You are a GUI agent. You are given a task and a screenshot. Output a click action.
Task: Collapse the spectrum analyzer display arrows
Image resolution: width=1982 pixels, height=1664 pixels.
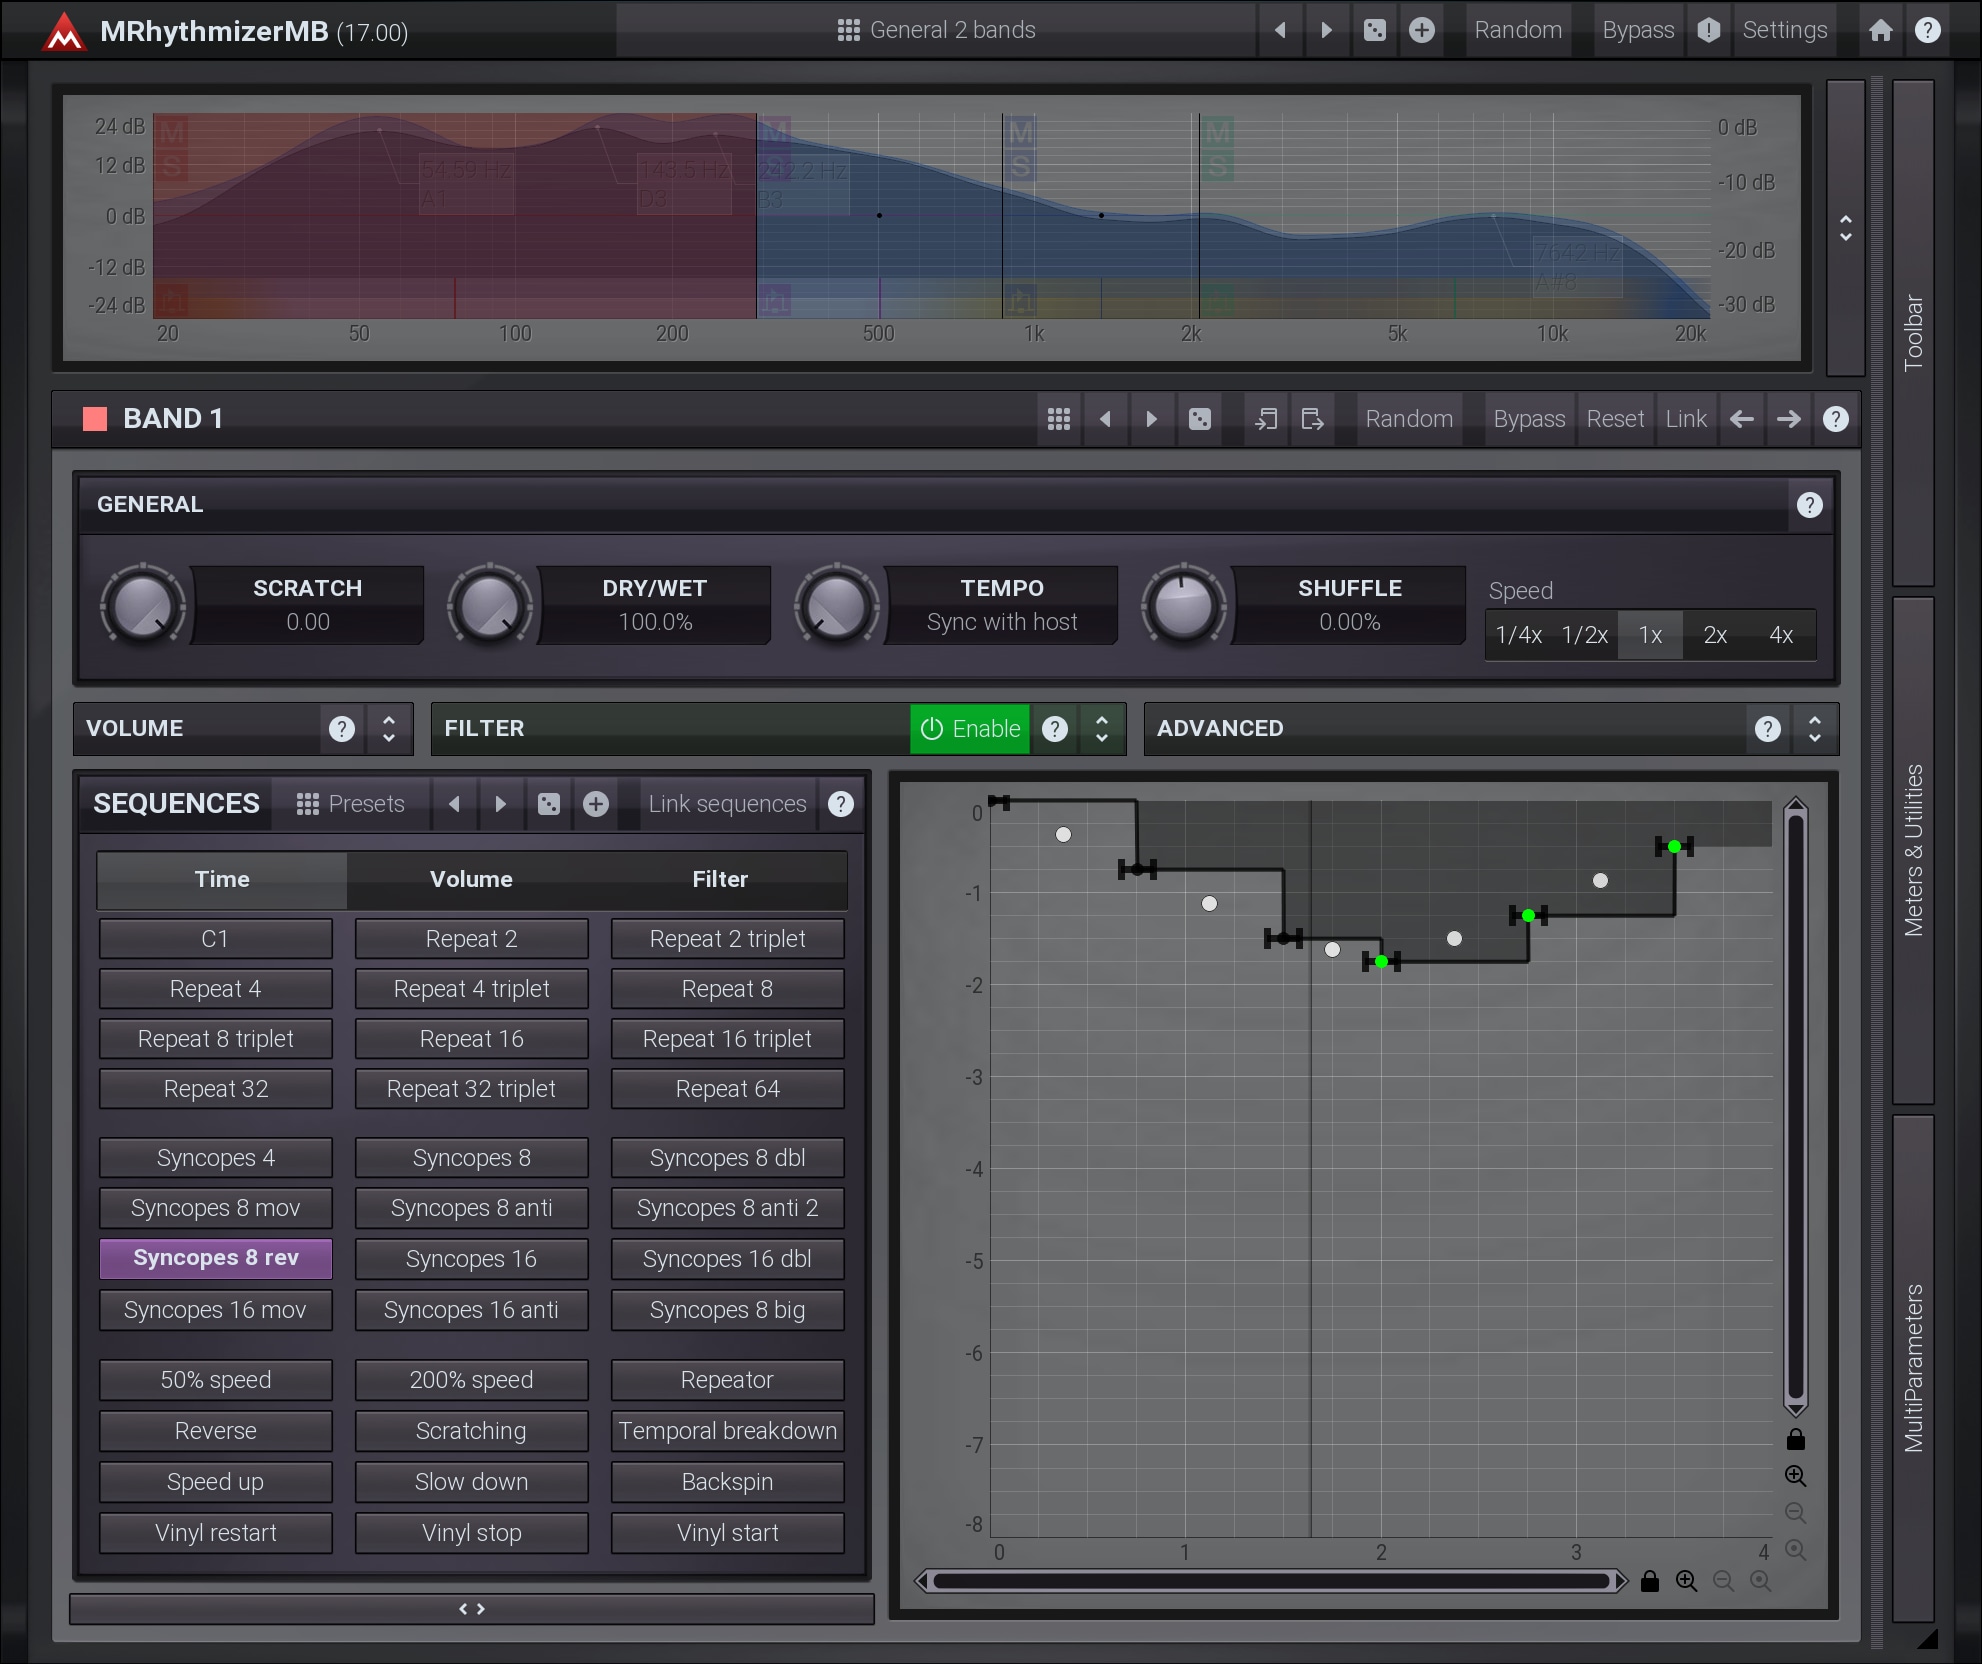[x=1845, y=228]
